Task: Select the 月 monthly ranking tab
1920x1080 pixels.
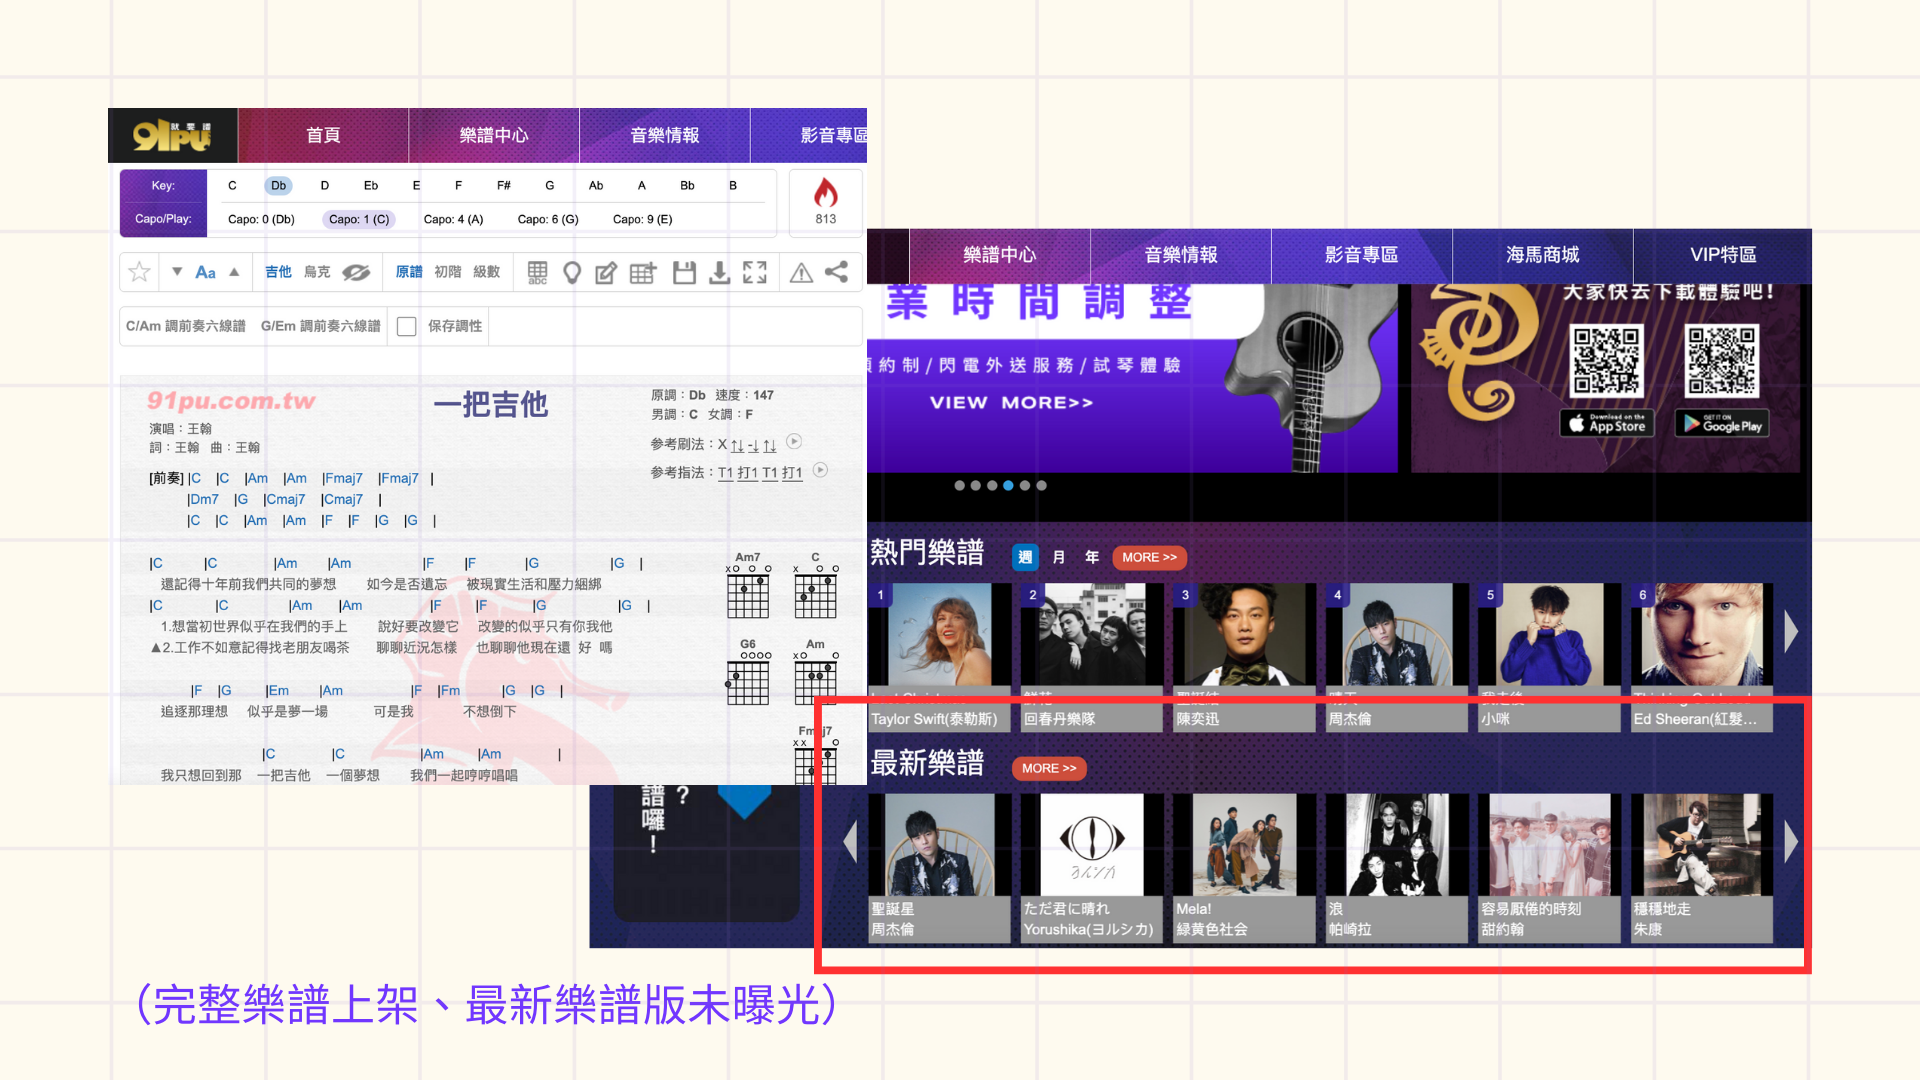Action: coord(1058,557)
